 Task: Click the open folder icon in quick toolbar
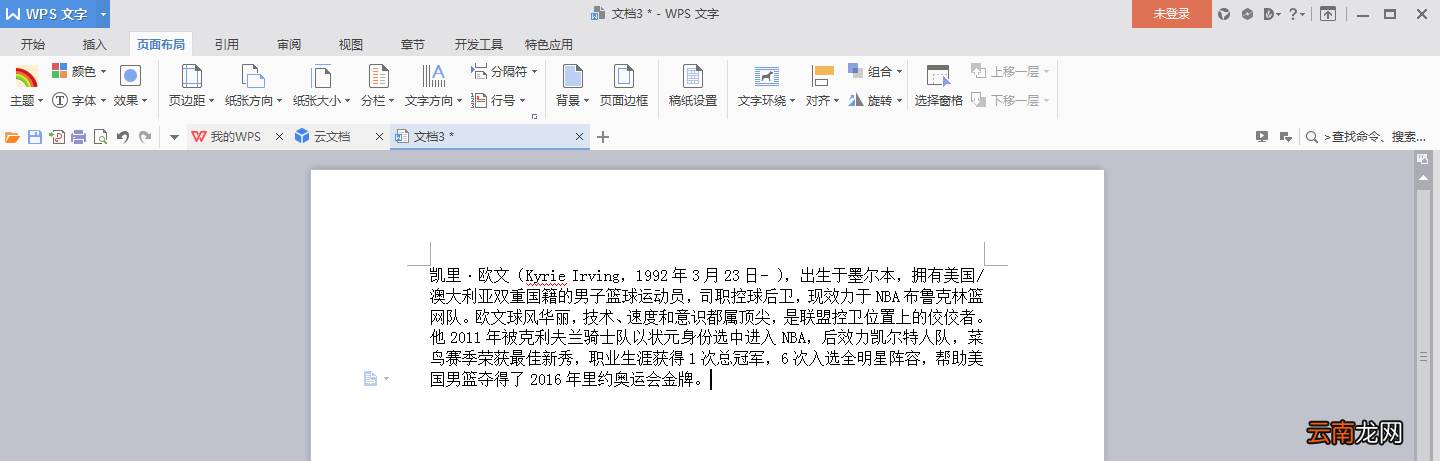(12, 137)
